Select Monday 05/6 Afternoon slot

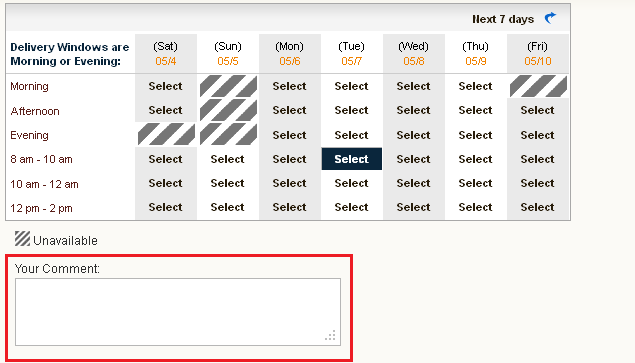click(289, 110)
